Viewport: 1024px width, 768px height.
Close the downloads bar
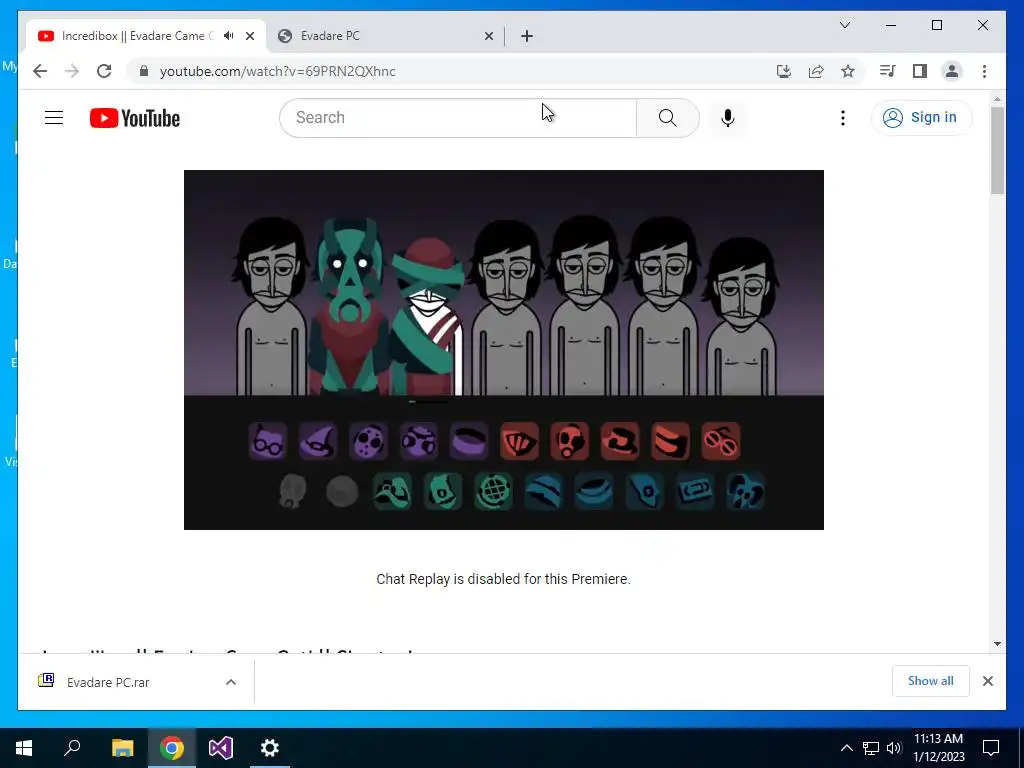coord(987,681)
